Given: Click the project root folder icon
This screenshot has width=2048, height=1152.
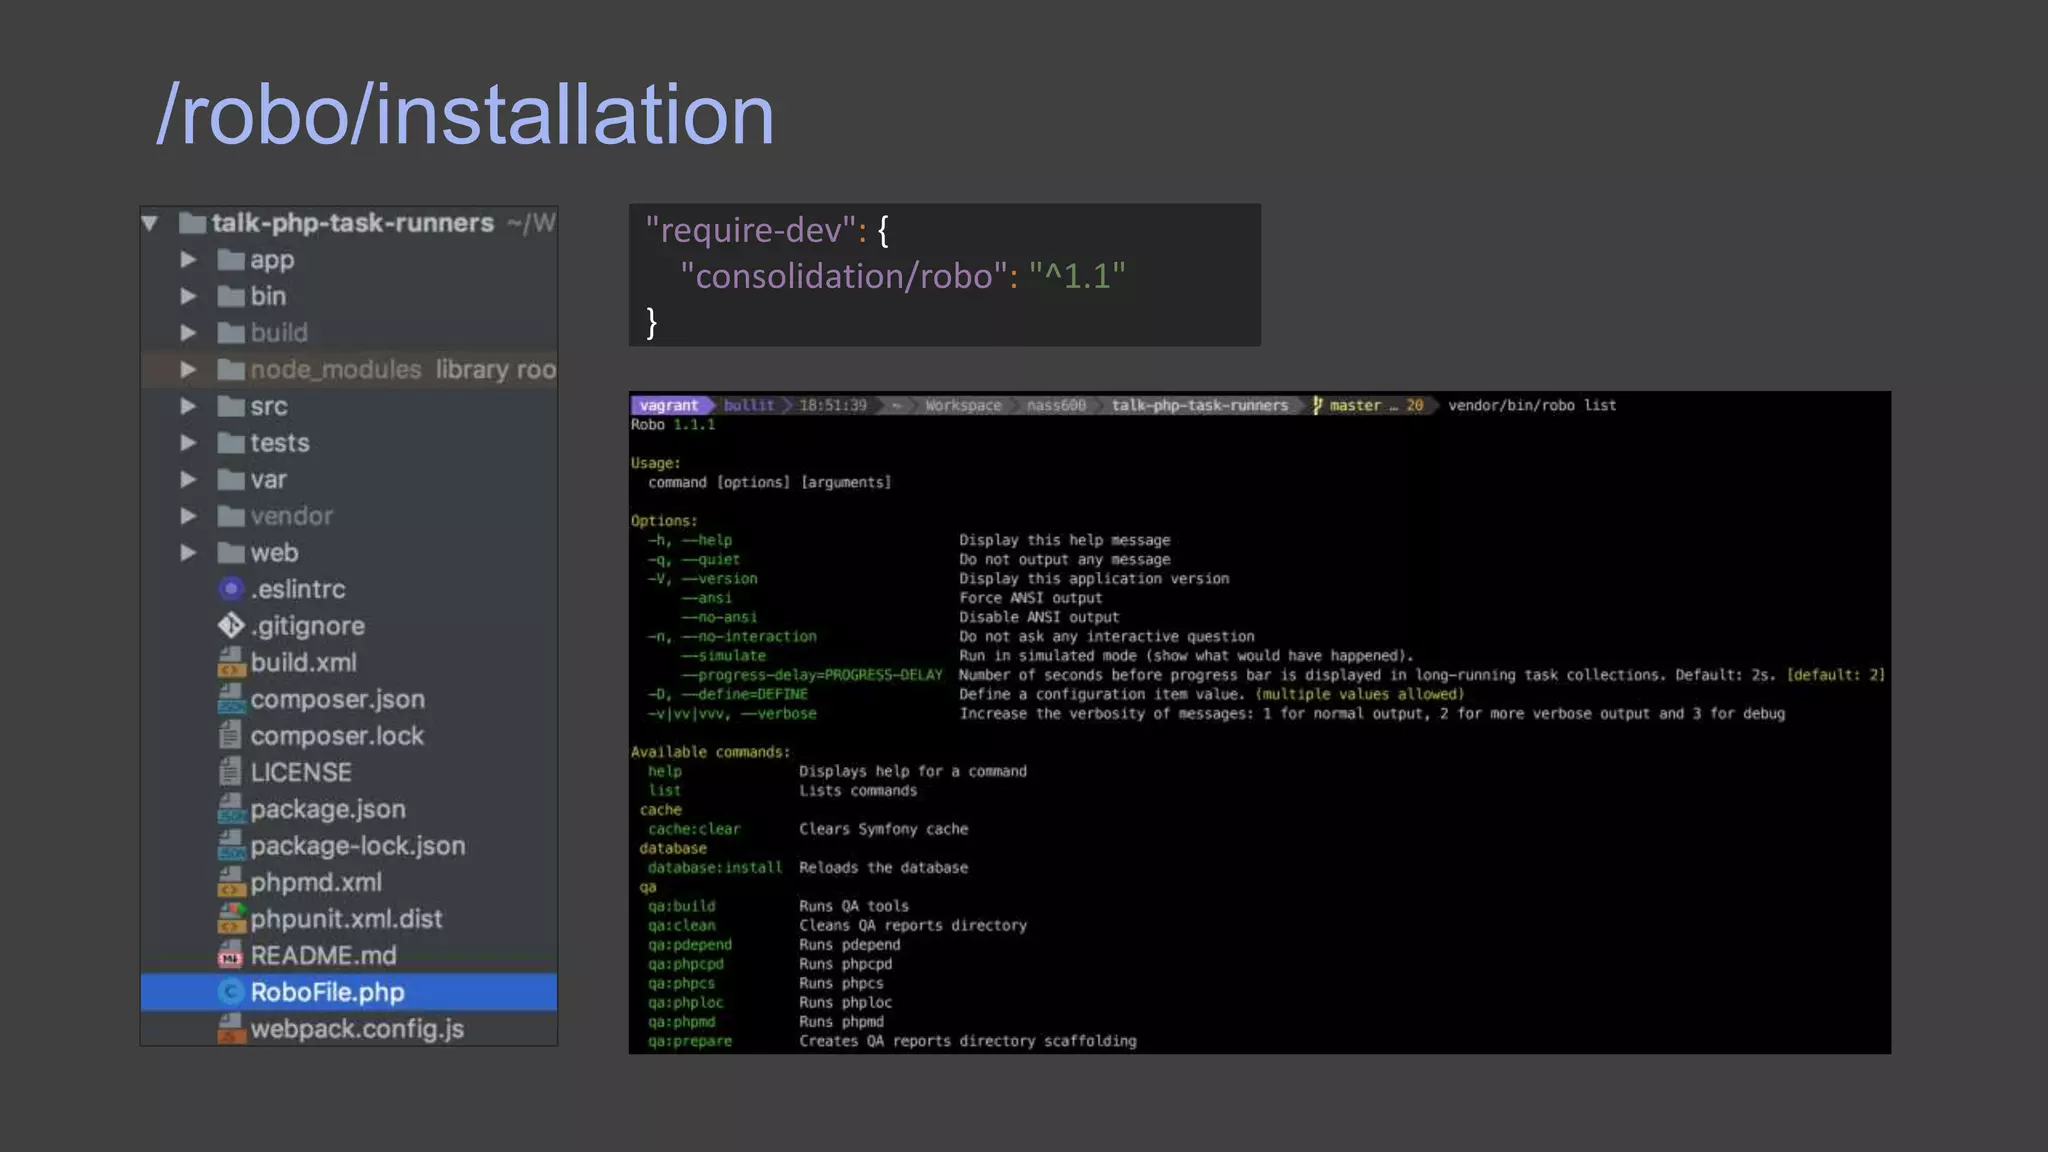Looking at the screenshot, I should coord(192,223).
